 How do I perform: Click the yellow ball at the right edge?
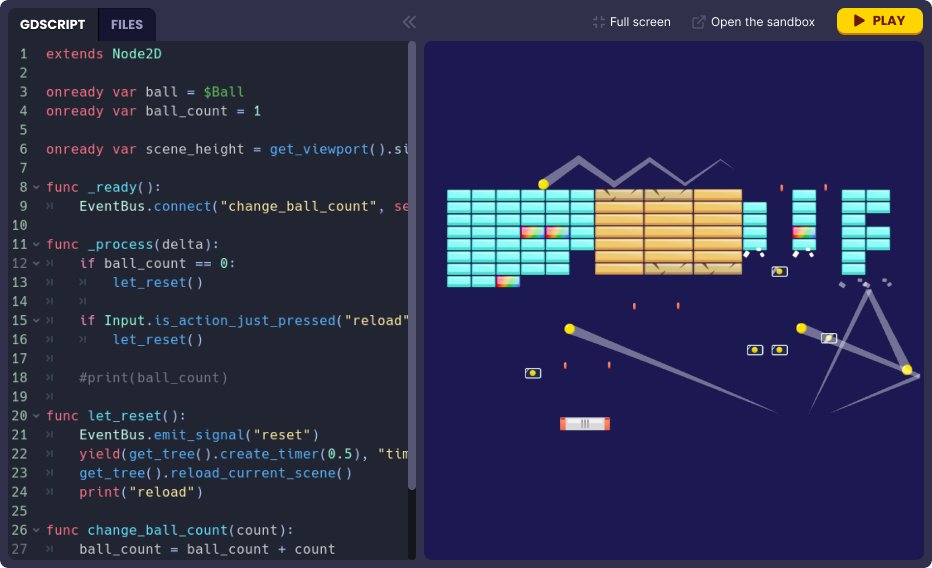(907, 370)
